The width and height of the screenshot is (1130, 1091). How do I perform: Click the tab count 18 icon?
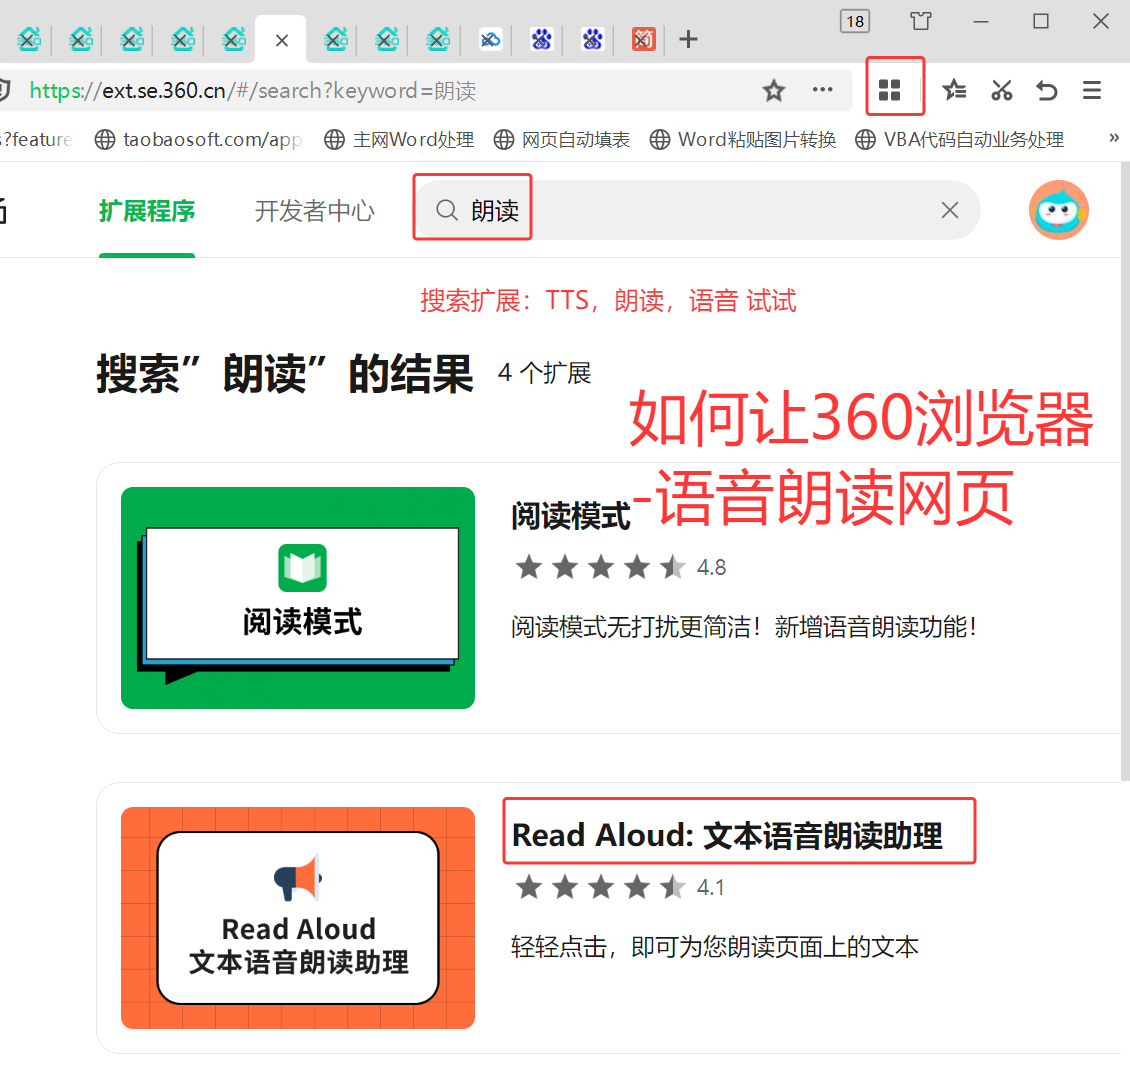point(855,22)
